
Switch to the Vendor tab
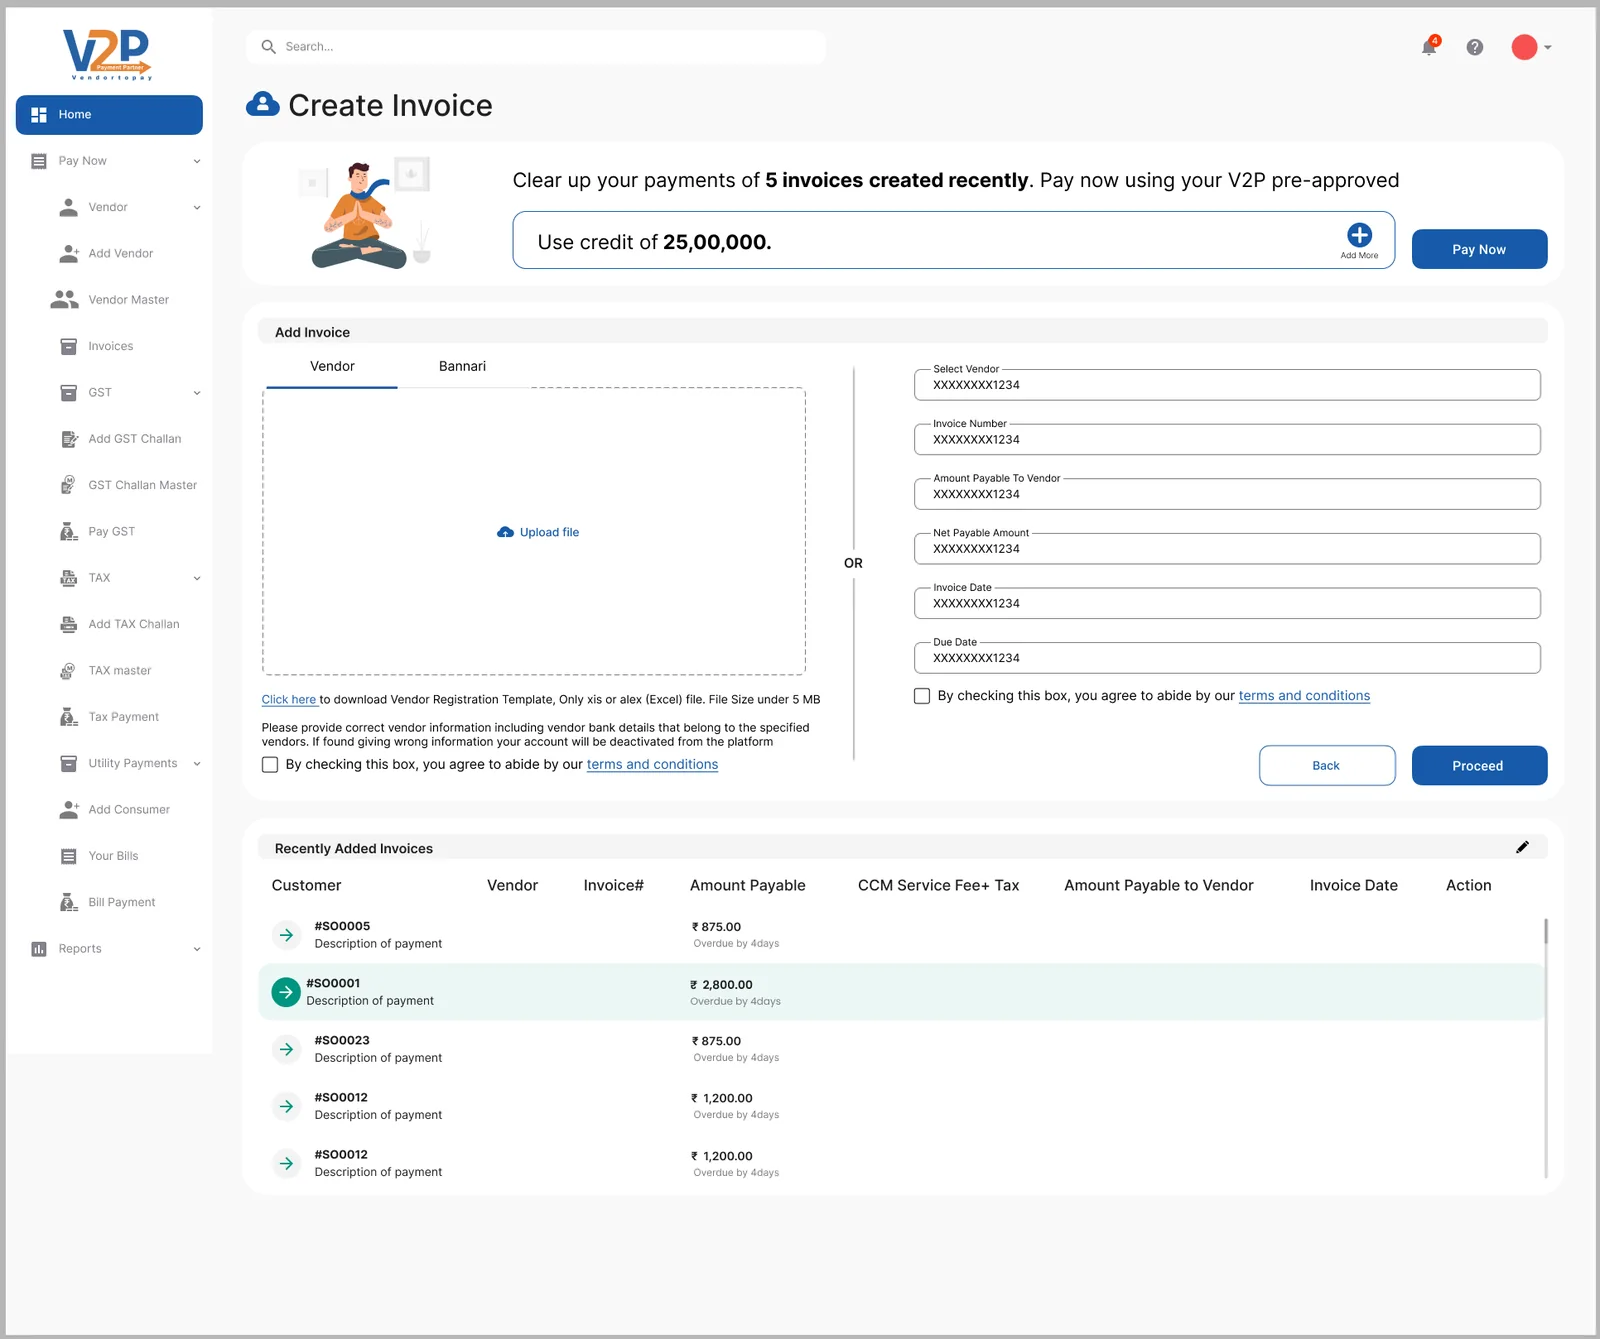pos(332,367)
